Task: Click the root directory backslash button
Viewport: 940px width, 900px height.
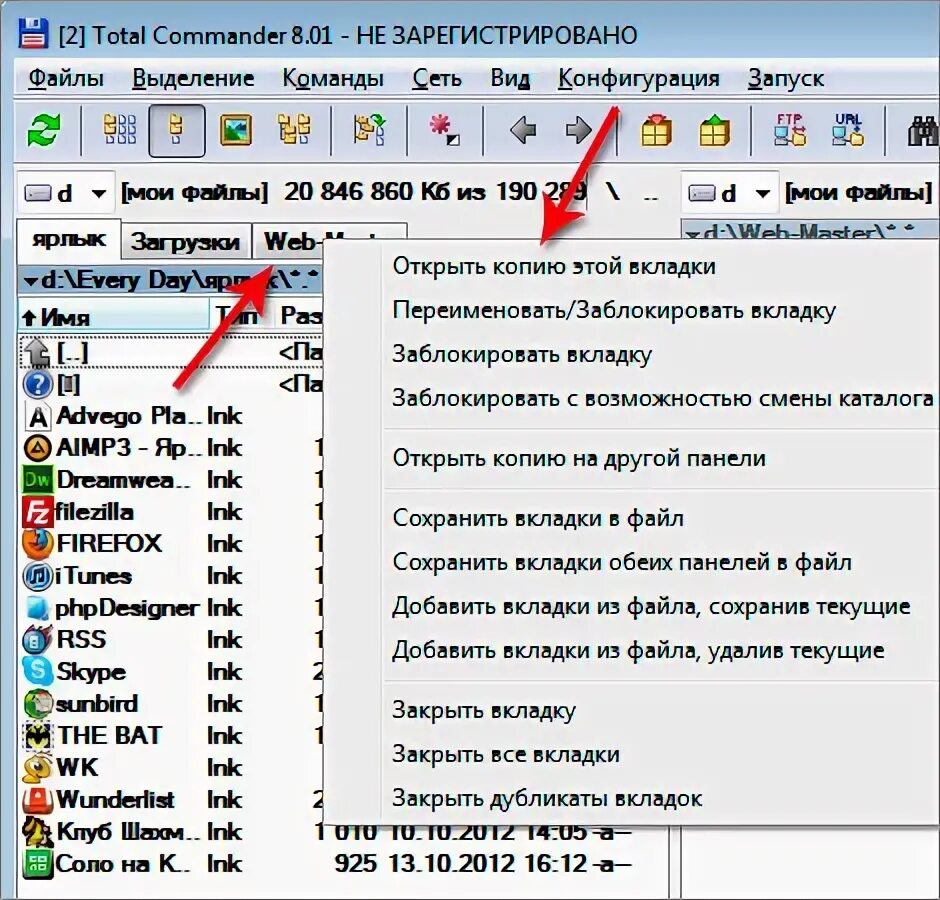Action: (x=612, y=192)
